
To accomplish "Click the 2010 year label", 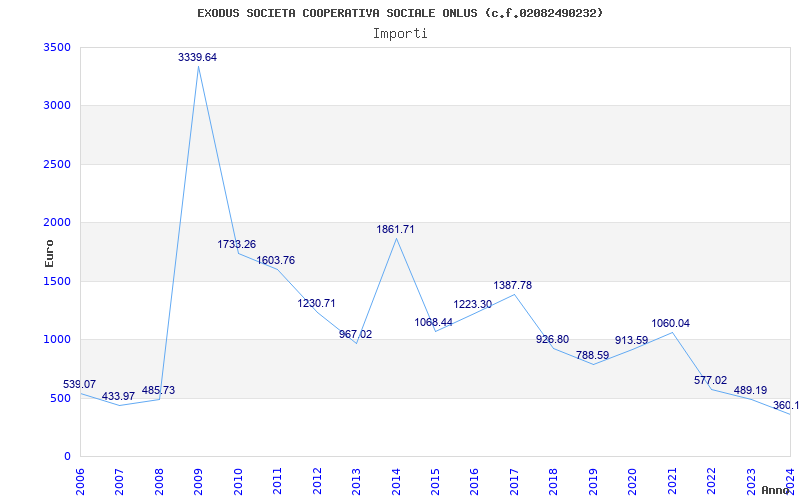I will [238, 482].
